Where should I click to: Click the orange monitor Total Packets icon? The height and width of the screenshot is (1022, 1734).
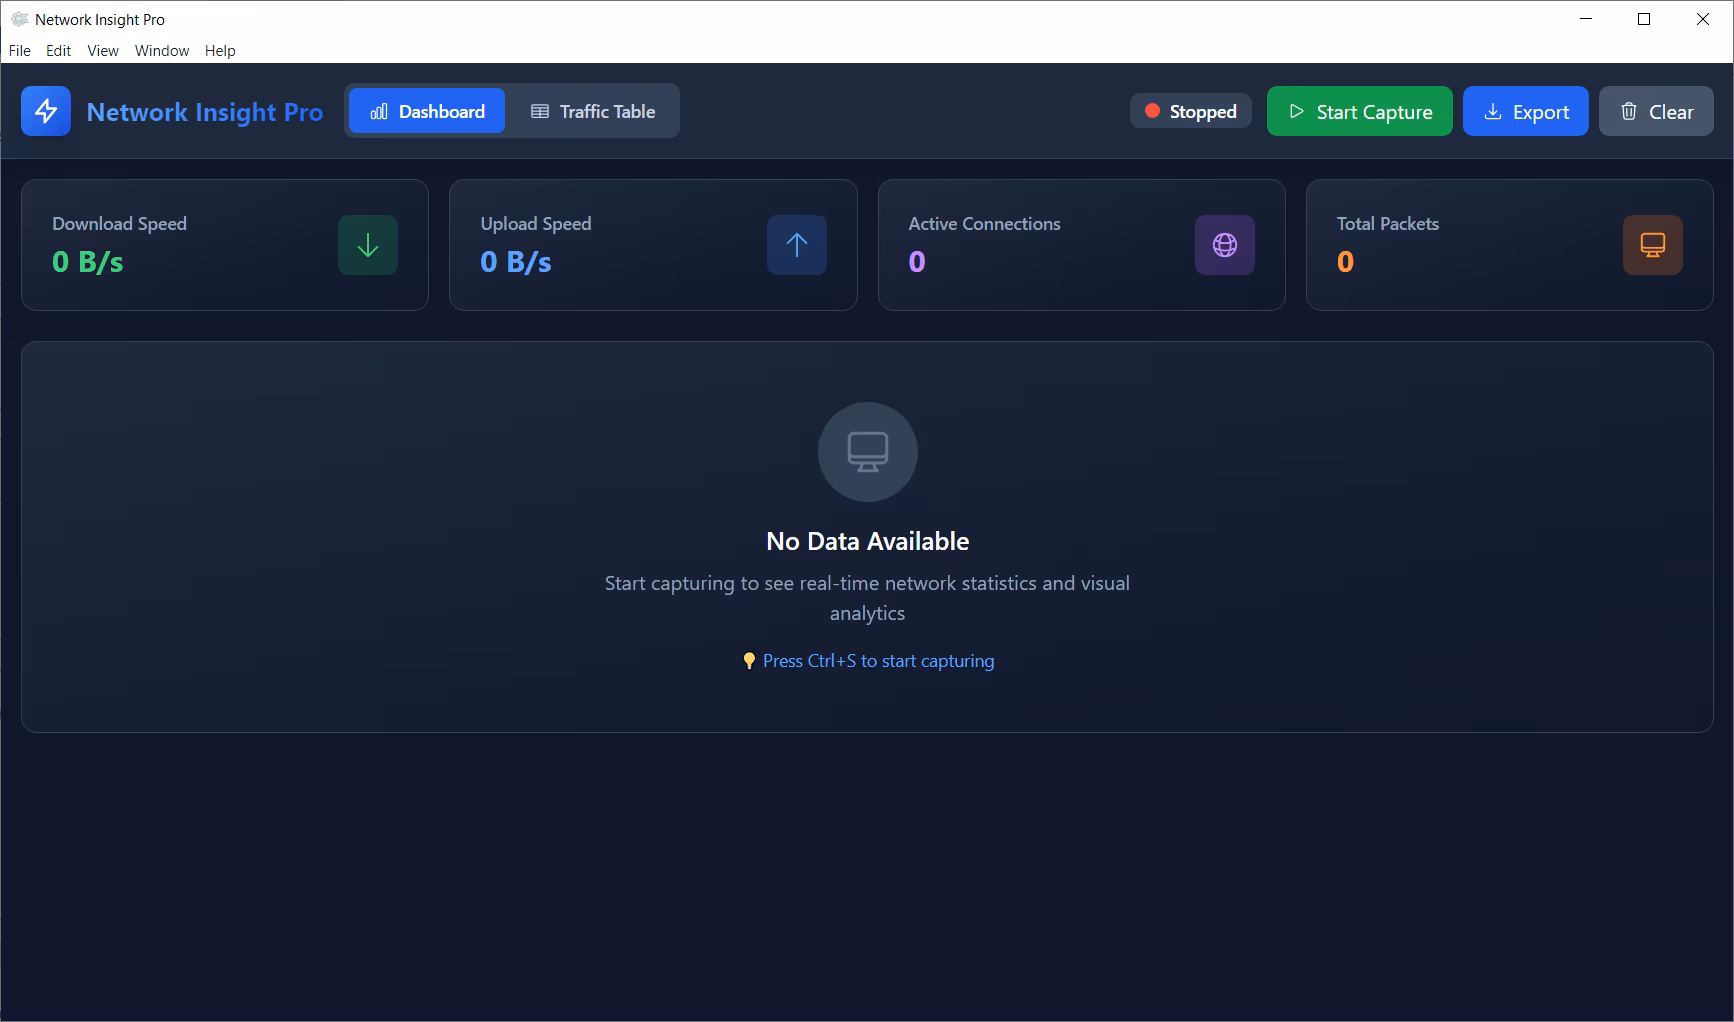[1652, 244]
